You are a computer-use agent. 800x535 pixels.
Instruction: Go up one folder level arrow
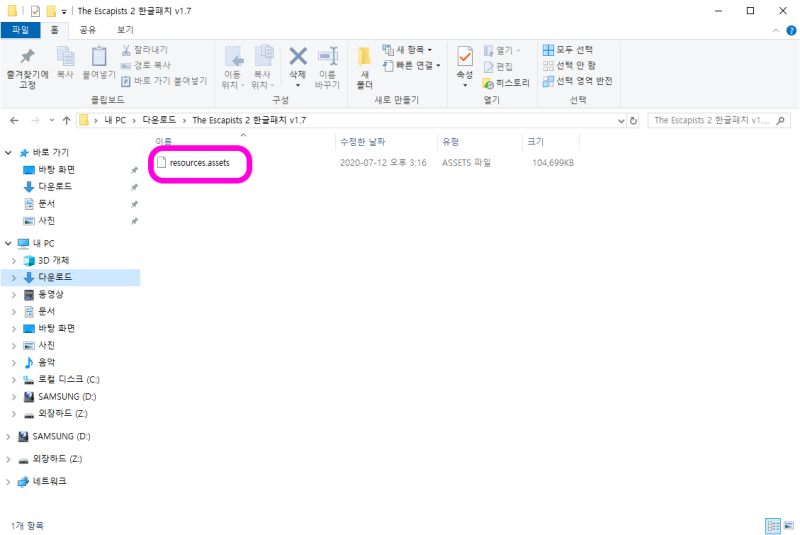coord(66,120)
